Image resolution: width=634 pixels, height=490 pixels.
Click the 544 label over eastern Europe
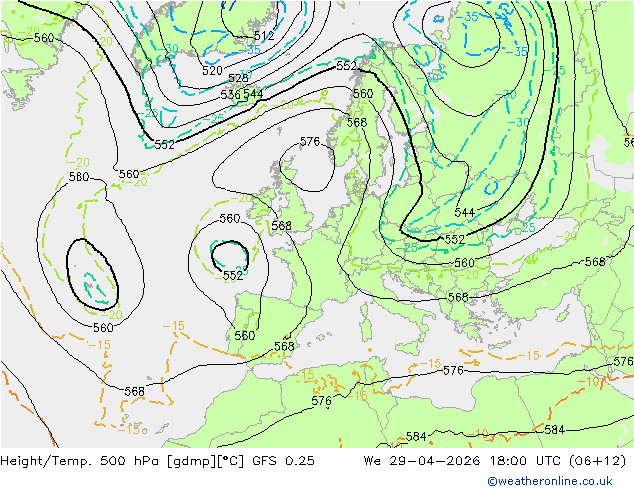click(464, 212)
